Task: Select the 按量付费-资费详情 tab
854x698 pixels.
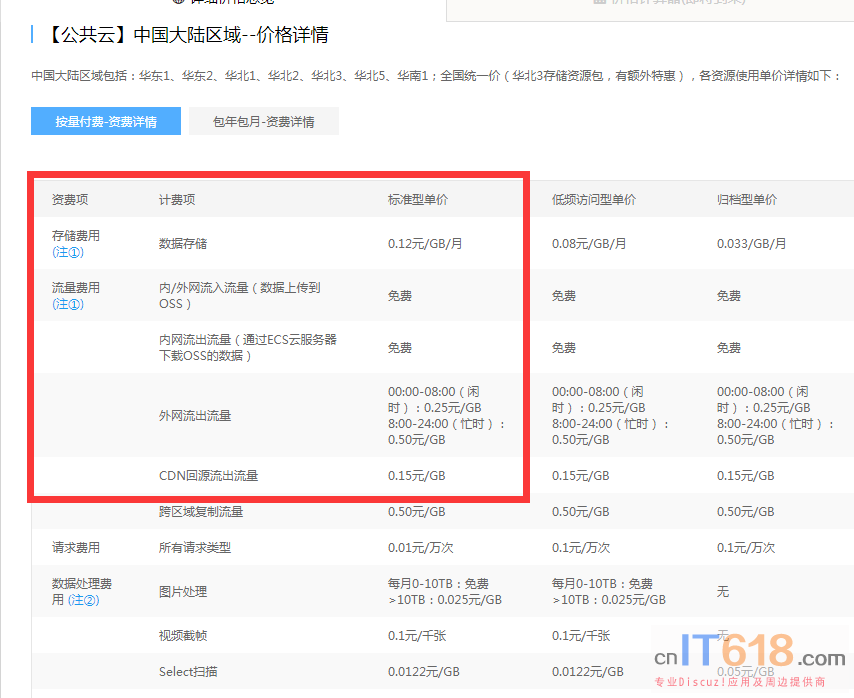Action: coord(106,121)
